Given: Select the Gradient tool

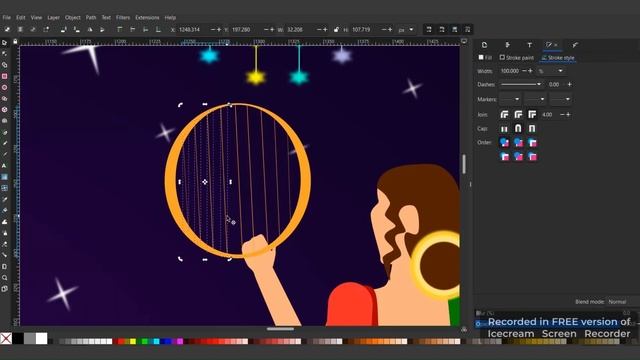Looking at the screenshot, I should coord(4,177).
